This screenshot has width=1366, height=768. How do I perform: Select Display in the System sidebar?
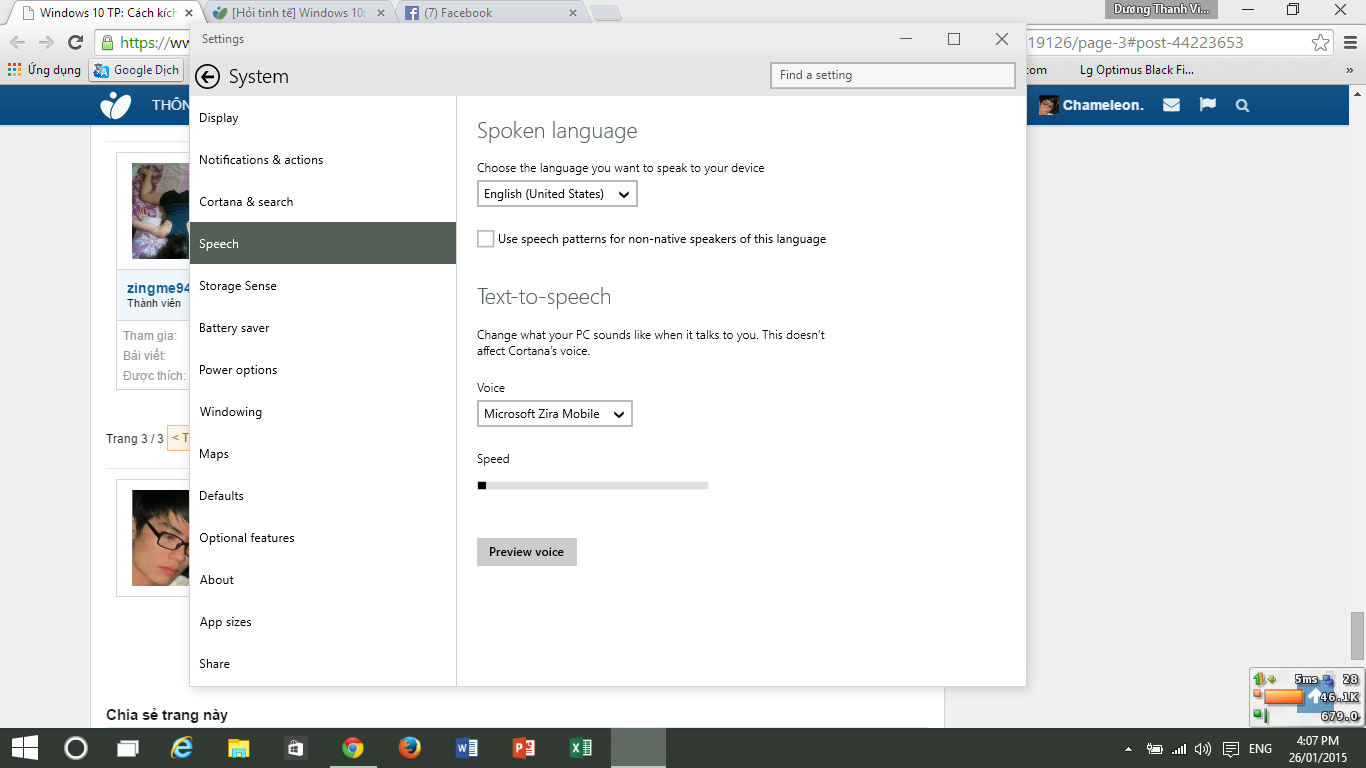pos(323,118)
